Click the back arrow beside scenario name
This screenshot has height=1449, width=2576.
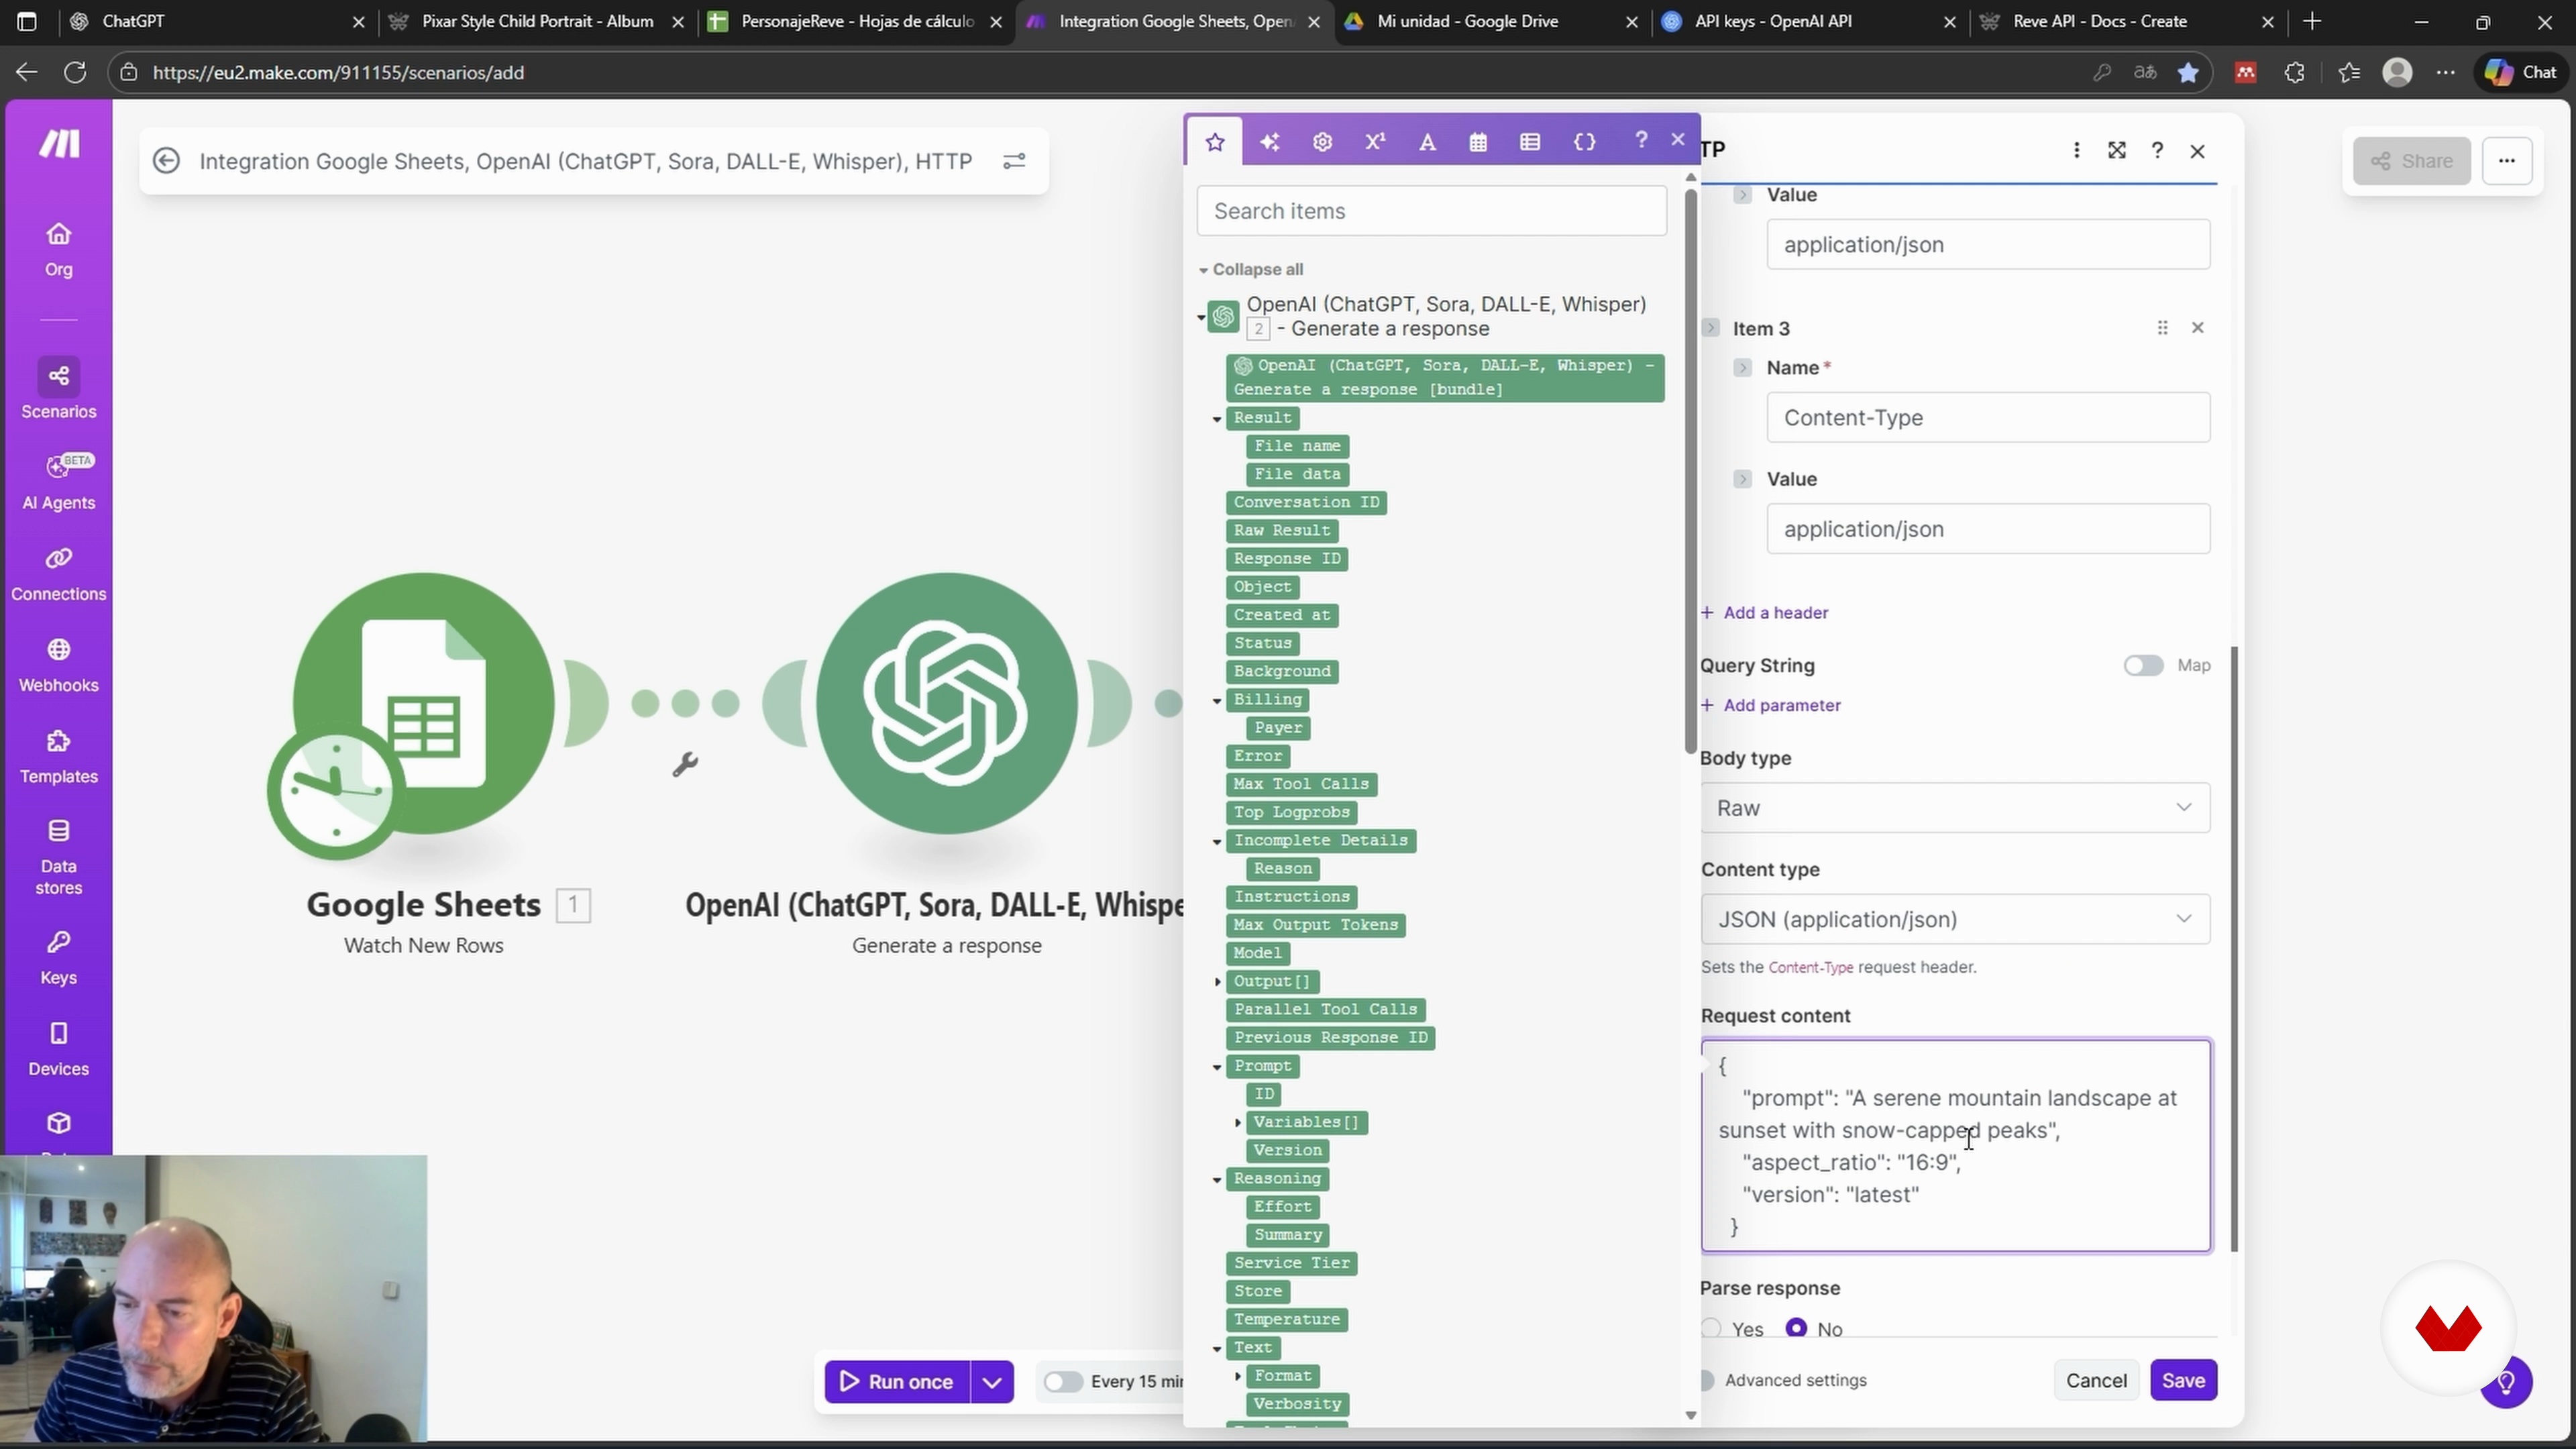click(x=167, y=161)
